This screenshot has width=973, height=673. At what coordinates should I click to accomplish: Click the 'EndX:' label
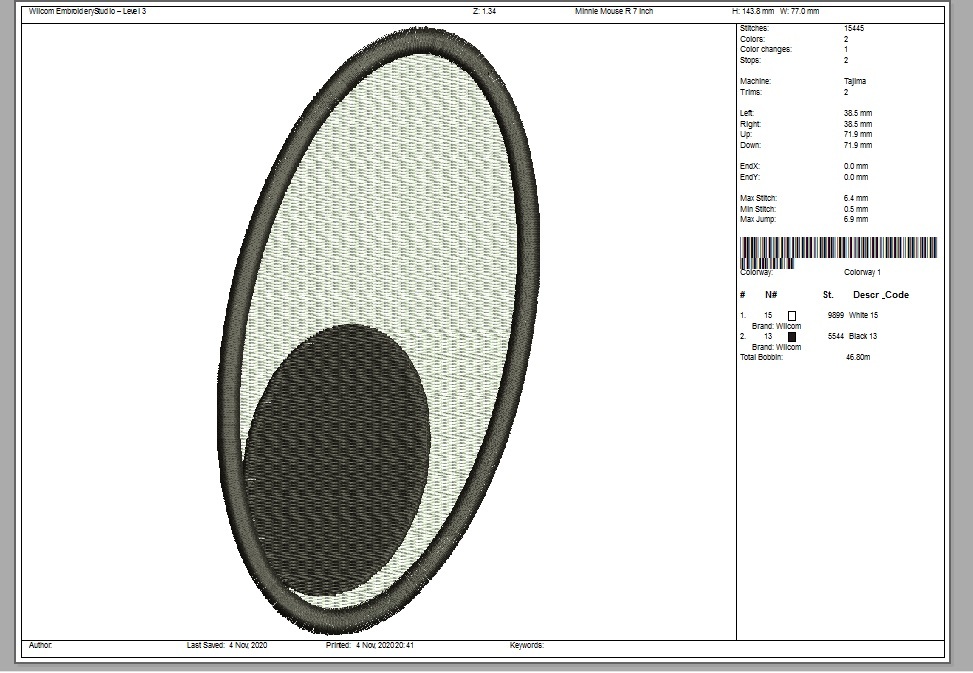tap(750, 166)
